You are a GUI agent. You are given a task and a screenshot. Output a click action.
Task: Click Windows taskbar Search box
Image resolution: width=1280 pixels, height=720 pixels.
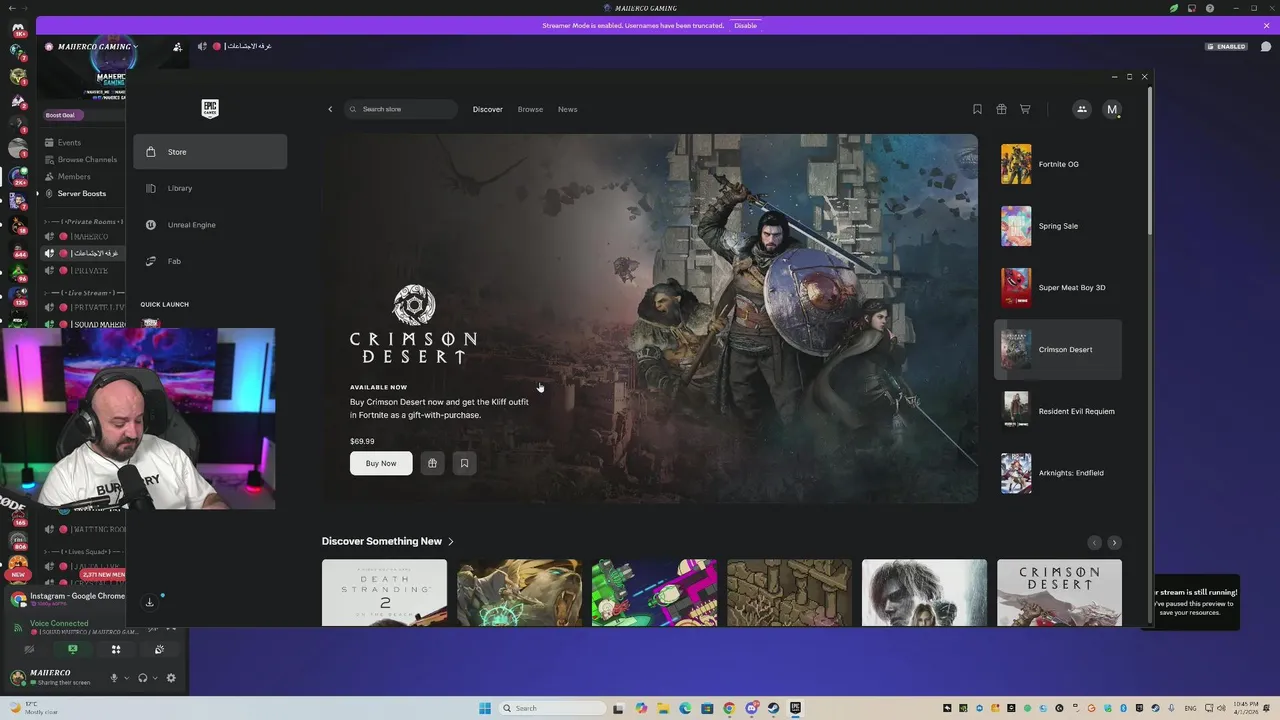553,708
